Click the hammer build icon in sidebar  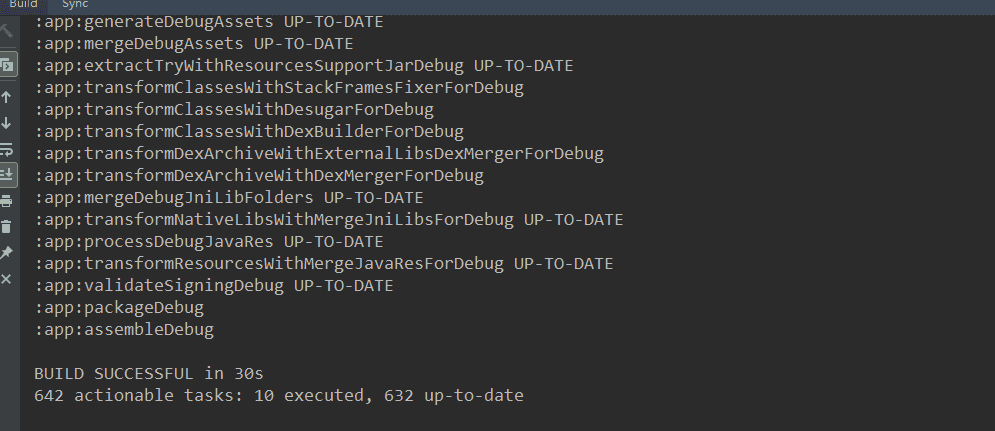click(6, 30)
